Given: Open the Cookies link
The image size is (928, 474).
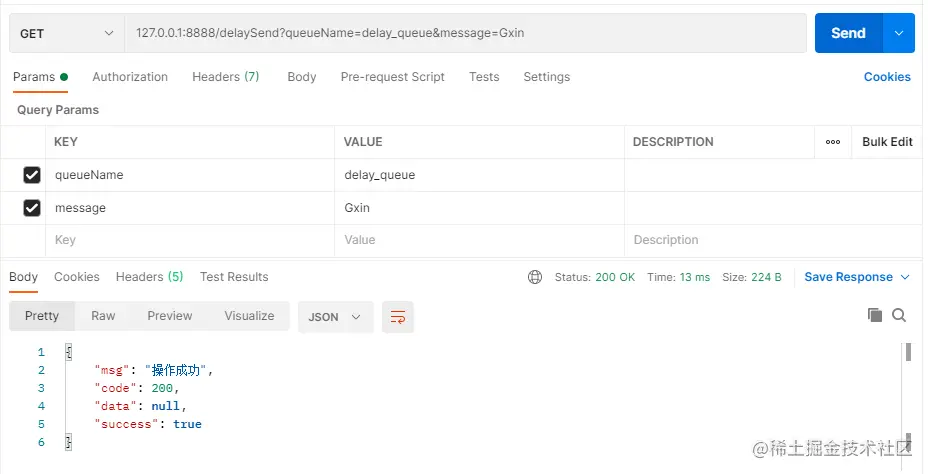Looking at the screenshot, I should [x=887, y=77].
